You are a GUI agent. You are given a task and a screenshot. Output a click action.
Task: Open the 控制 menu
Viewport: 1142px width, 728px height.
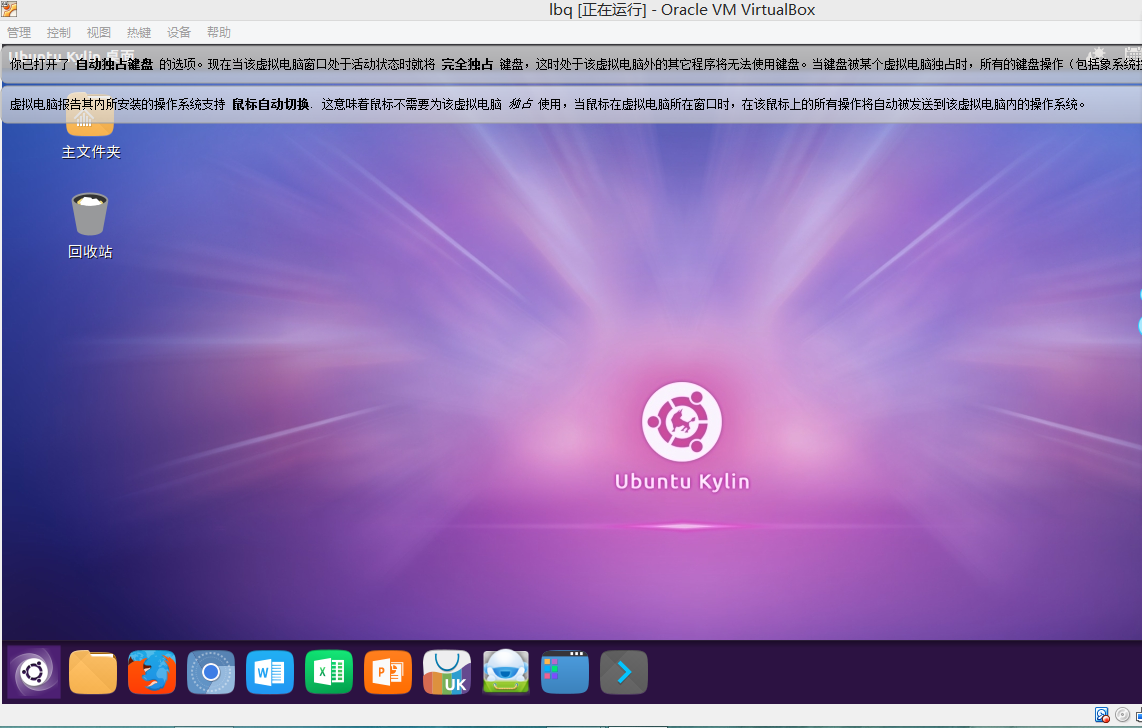click(59, 32)
